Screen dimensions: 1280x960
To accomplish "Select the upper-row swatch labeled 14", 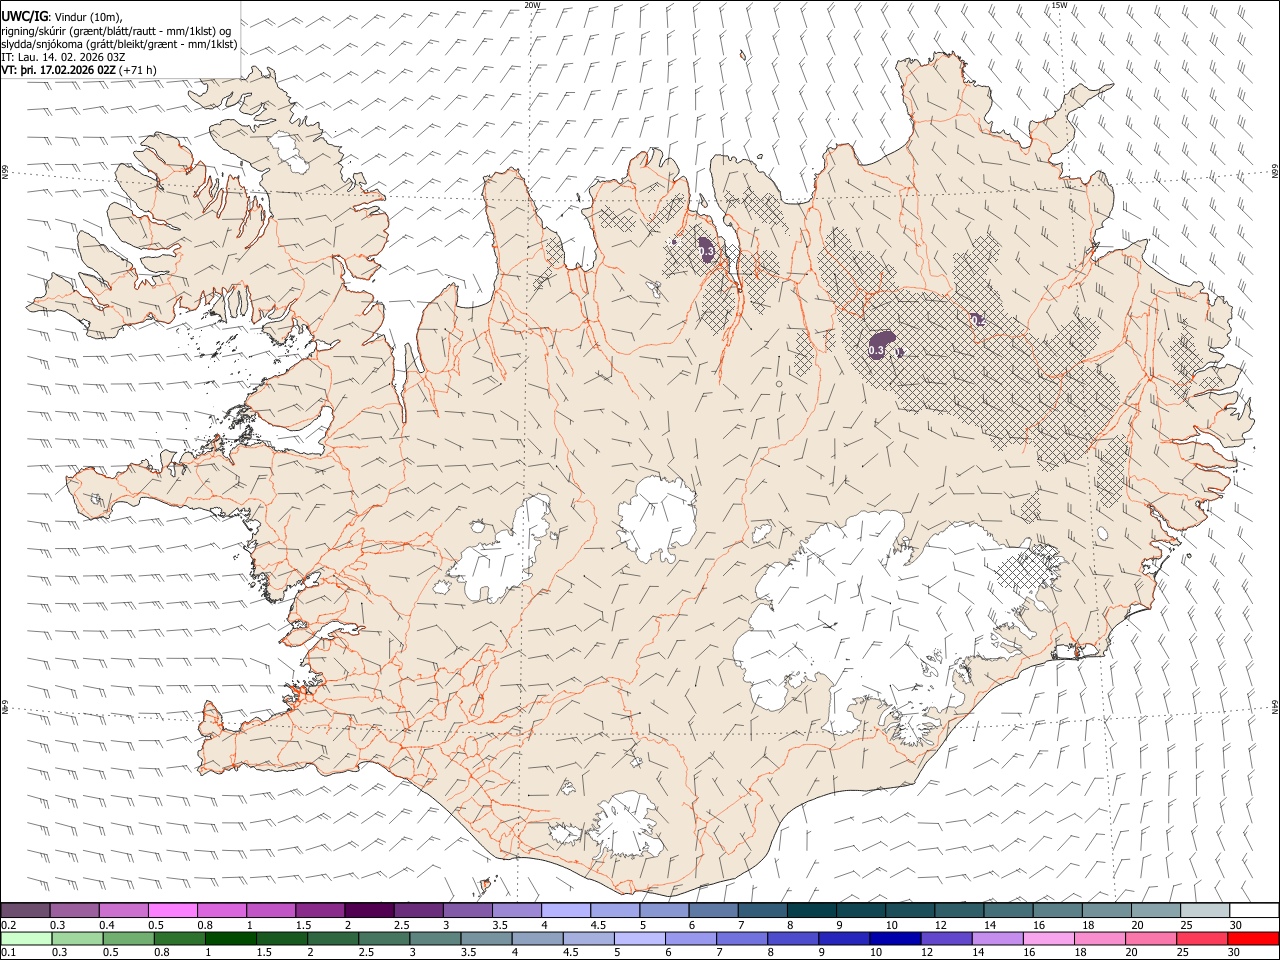I will [x=1009, y=910].
